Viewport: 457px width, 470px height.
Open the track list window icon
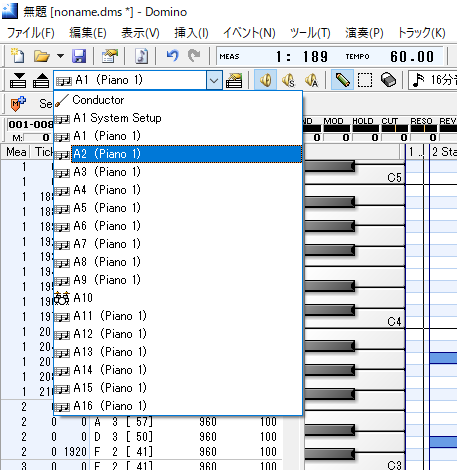[x=234, y=80]
